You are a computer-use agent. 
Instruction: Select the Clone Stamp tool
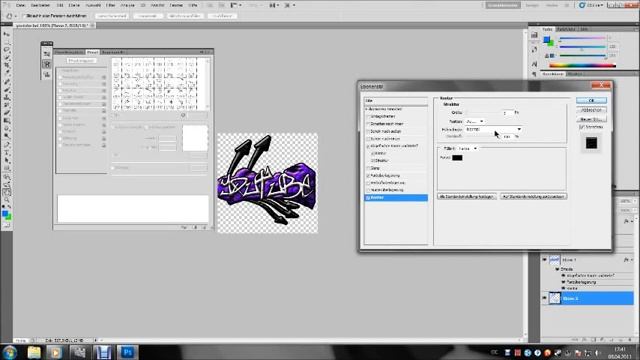pyautogui.click(x=7, y=97)
